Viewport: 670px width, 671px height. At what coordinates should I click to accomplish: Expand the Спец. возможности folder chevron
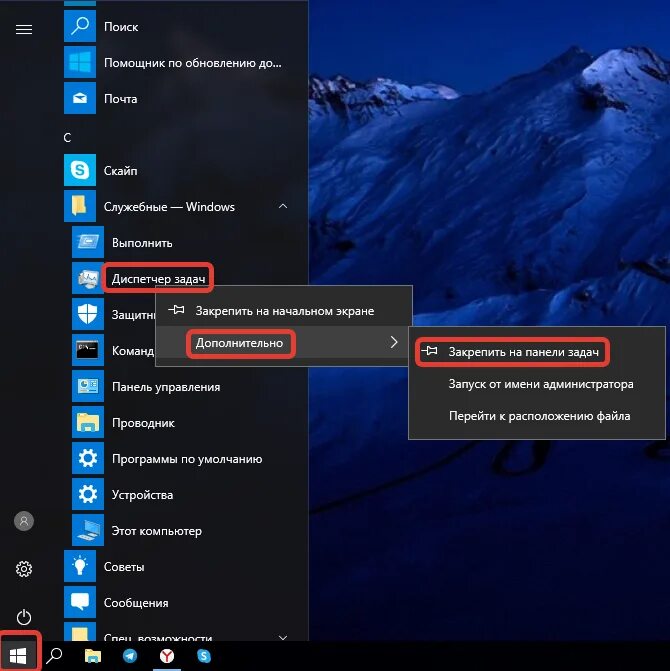[283, 637]
